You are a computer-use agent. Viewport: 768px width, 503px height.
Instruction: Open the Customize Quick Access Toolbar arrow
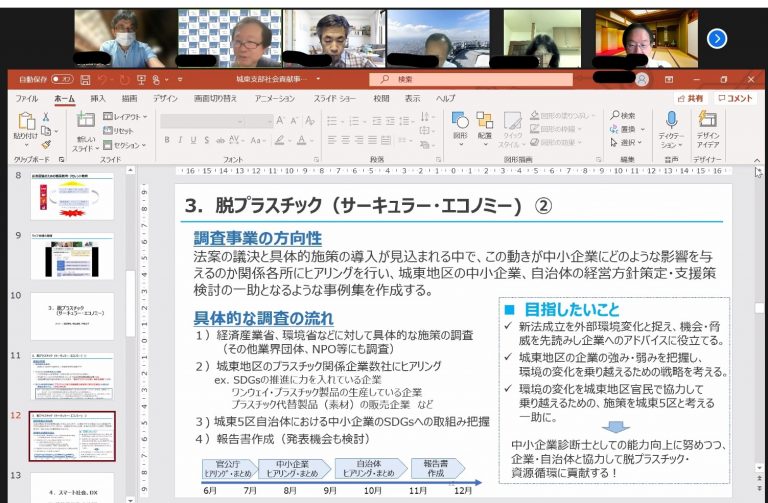click(x=180, y=79)
